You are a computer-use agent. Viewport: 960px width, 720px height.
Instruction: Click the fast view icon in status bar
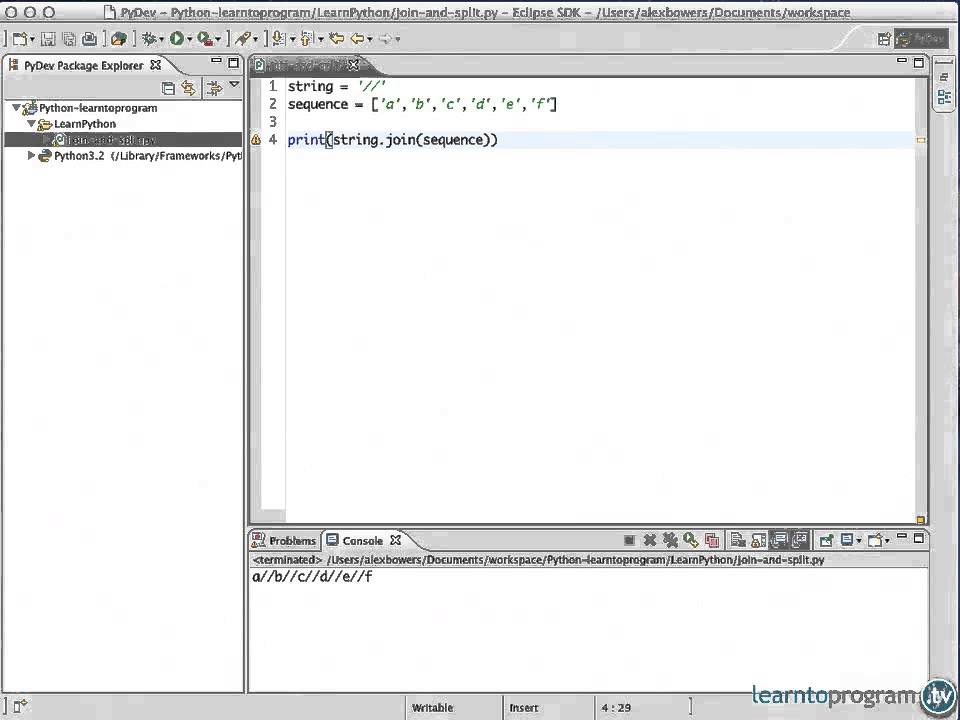click(x=20, y=706)
